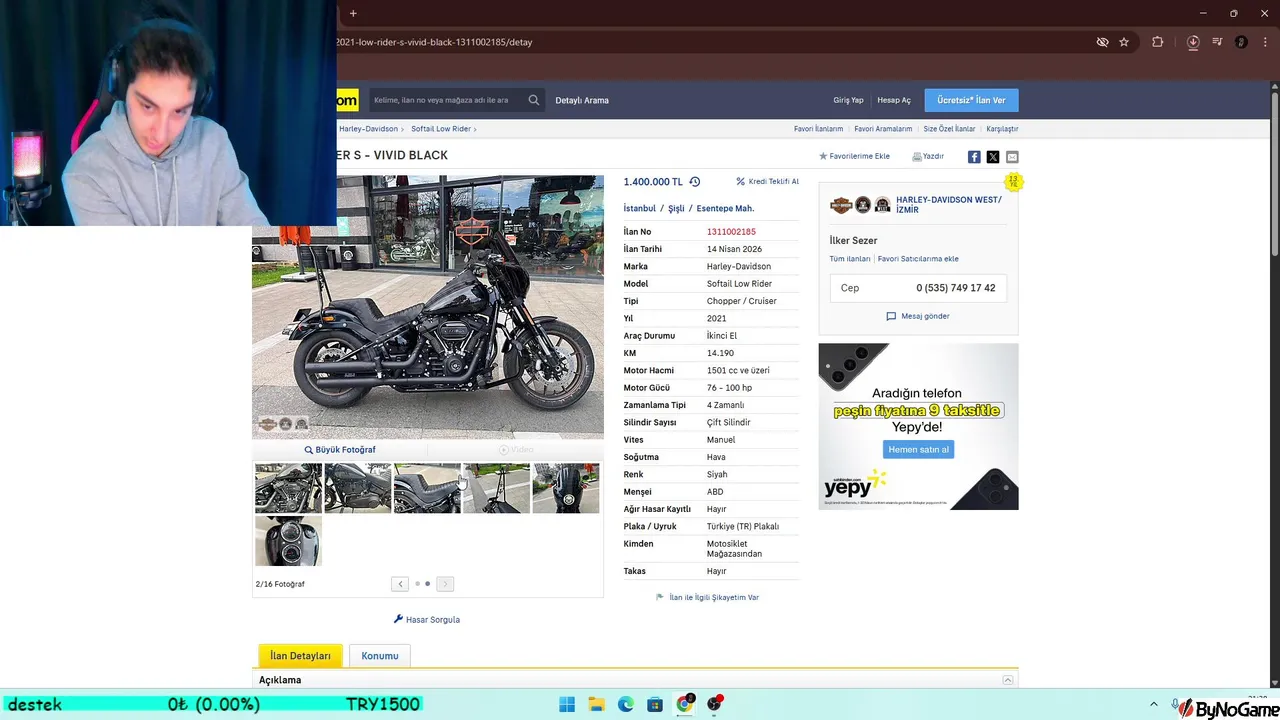The image size is (1280, 720).
Task: Show hidden tray icons chevron
Action: pos(1153,704)
